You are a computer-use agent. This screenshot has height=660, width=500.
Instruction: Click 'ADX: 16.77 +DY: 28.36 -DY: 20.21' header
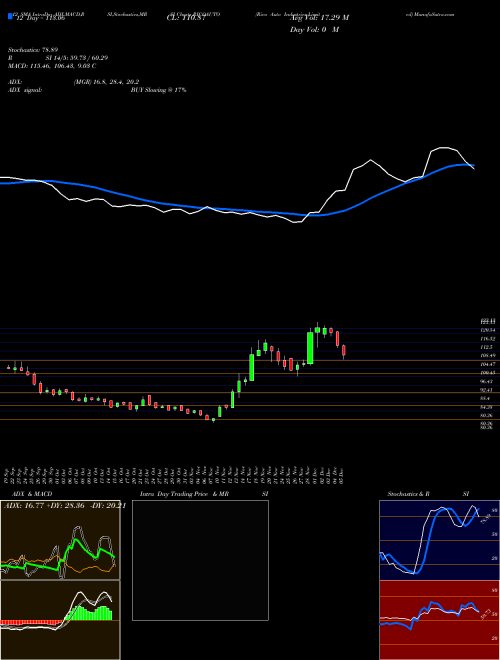click(x=65, y=506)
